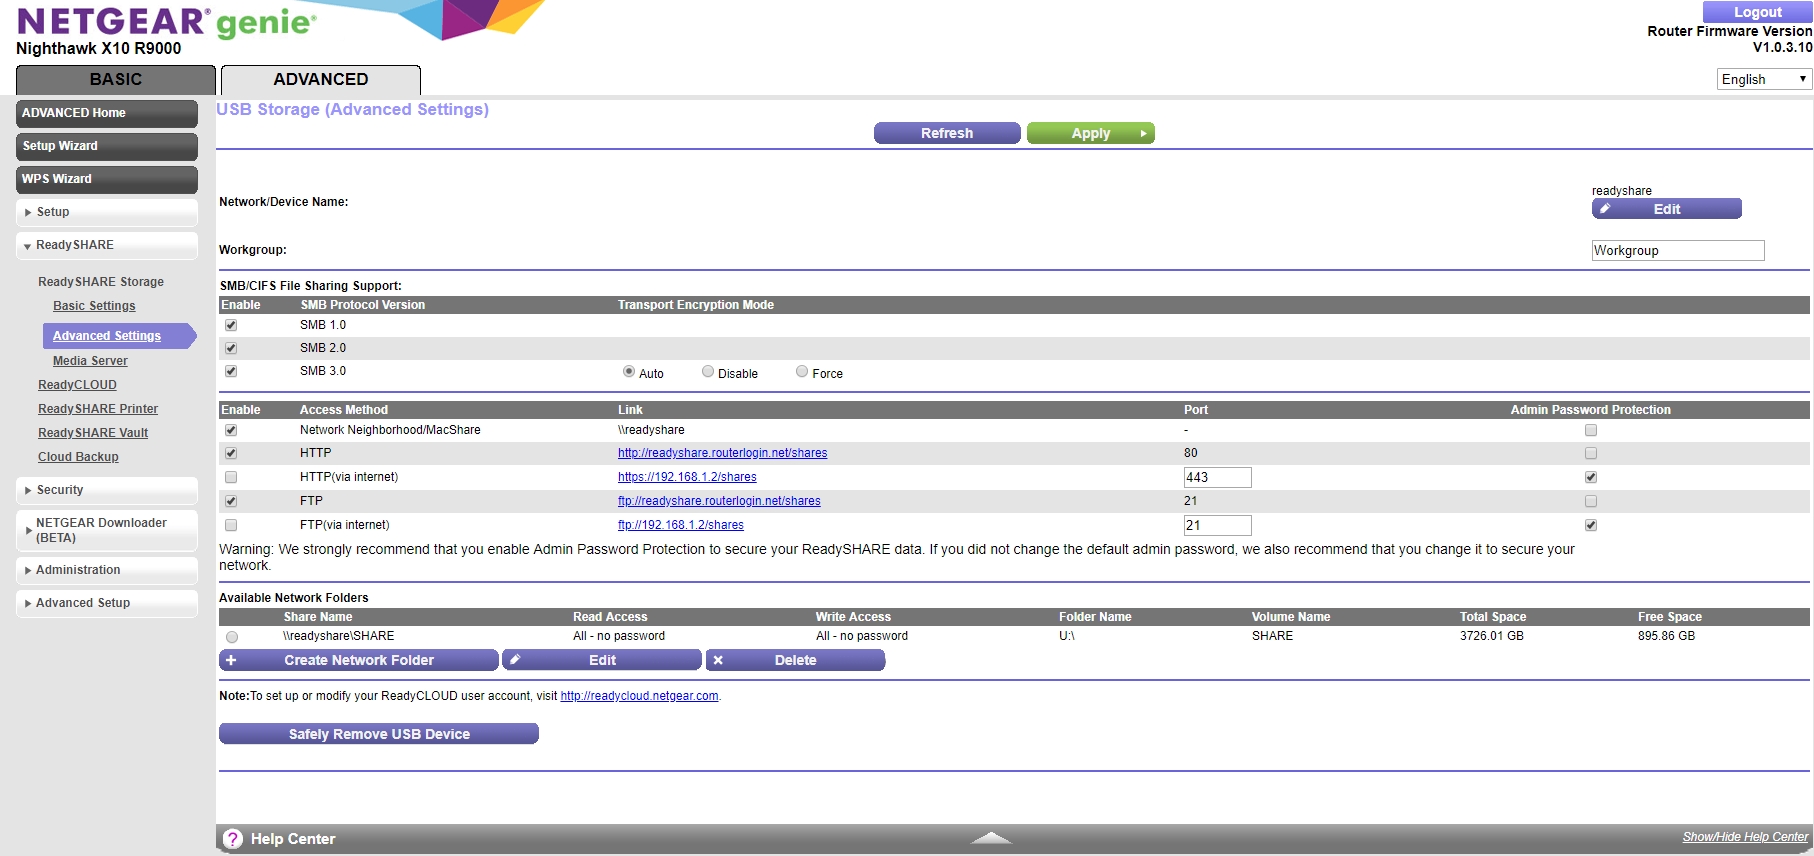
Task: Click the '895.86 GB' free space value
Action: 1666,636
